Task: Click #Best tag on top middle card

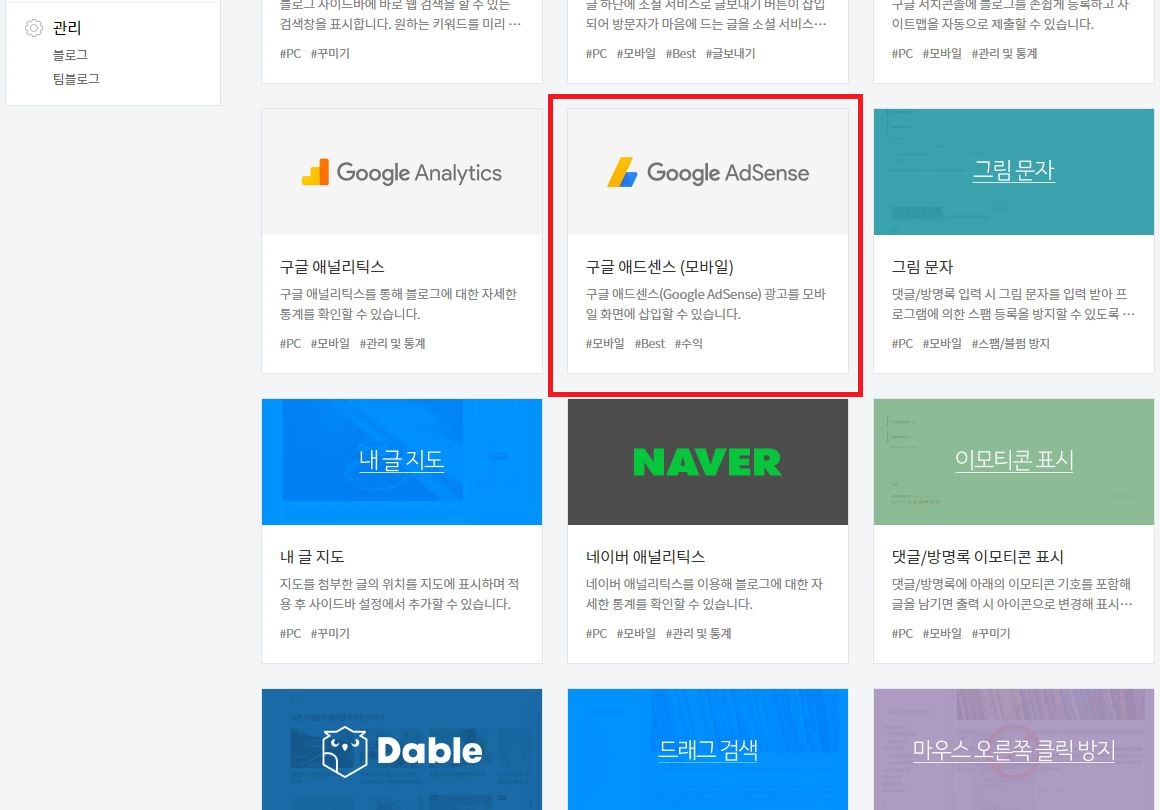Action: pyautogui.click(x=681, y=53)
